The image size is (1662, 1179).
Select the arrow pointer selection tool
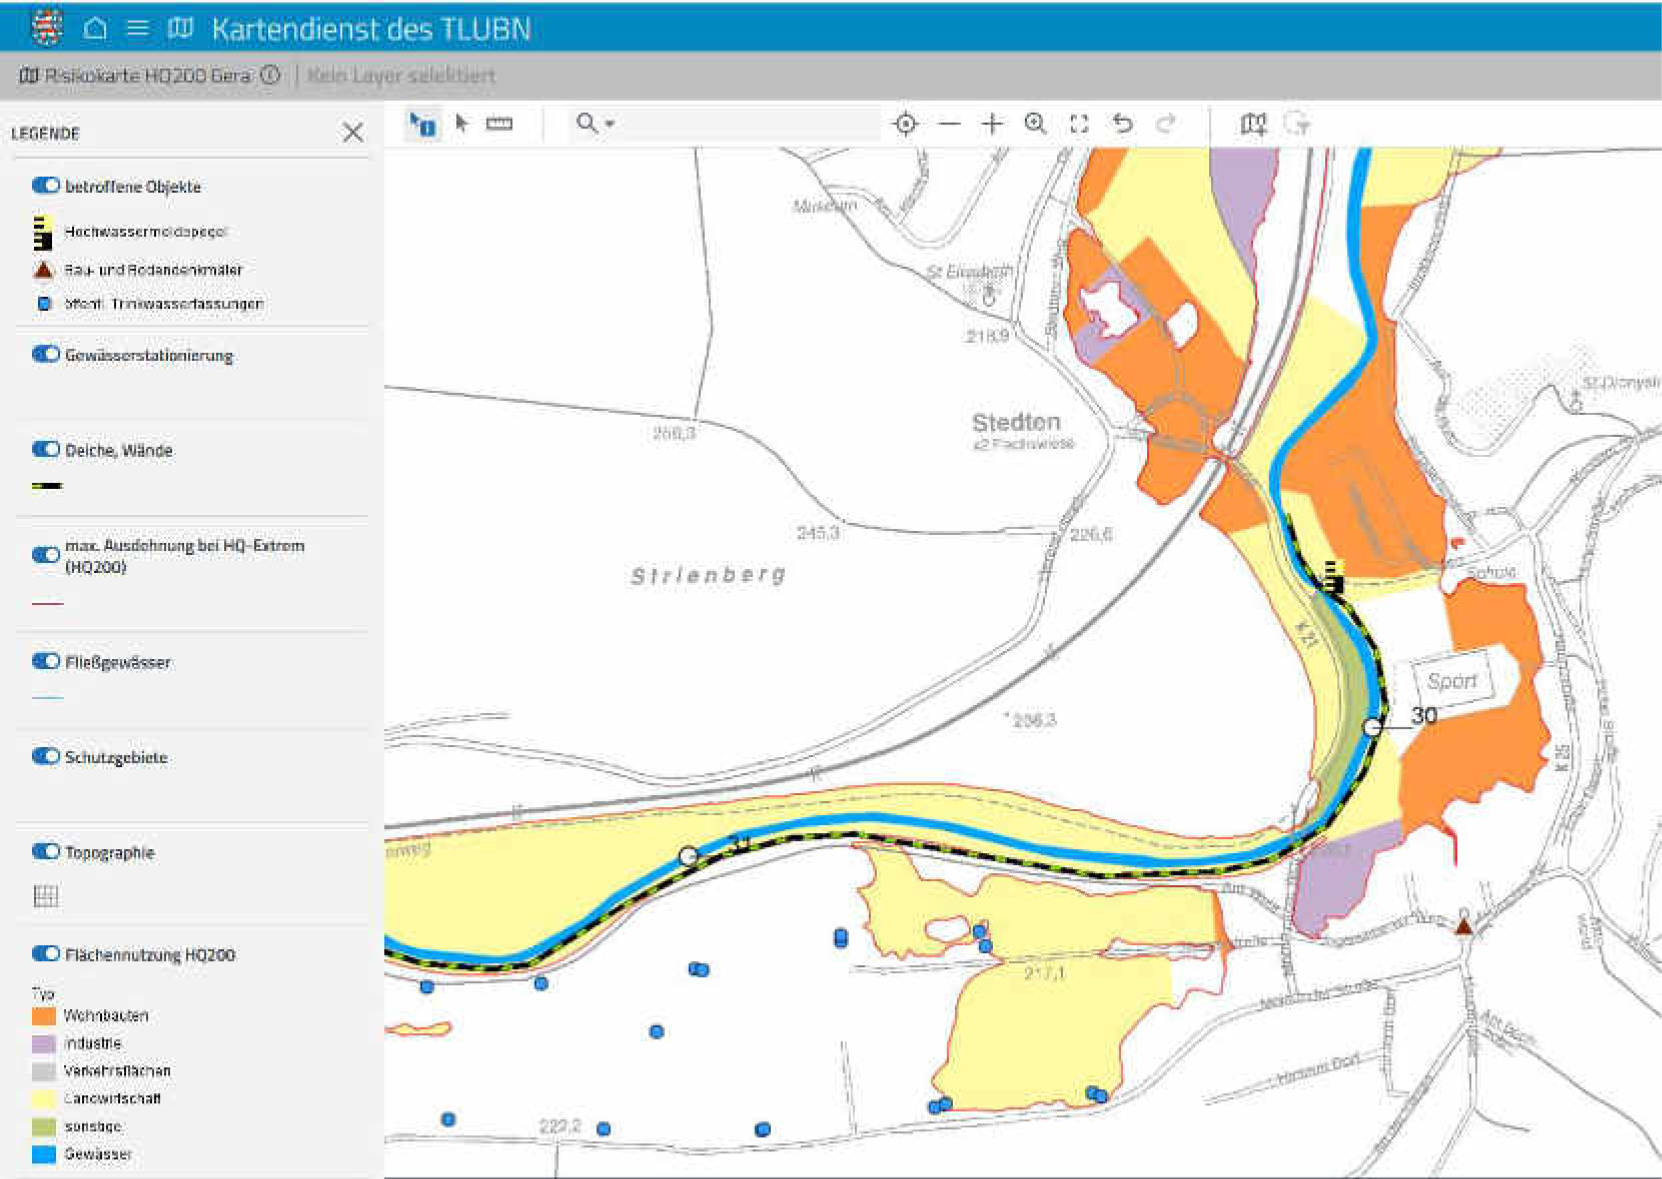(x=461, y=123)
